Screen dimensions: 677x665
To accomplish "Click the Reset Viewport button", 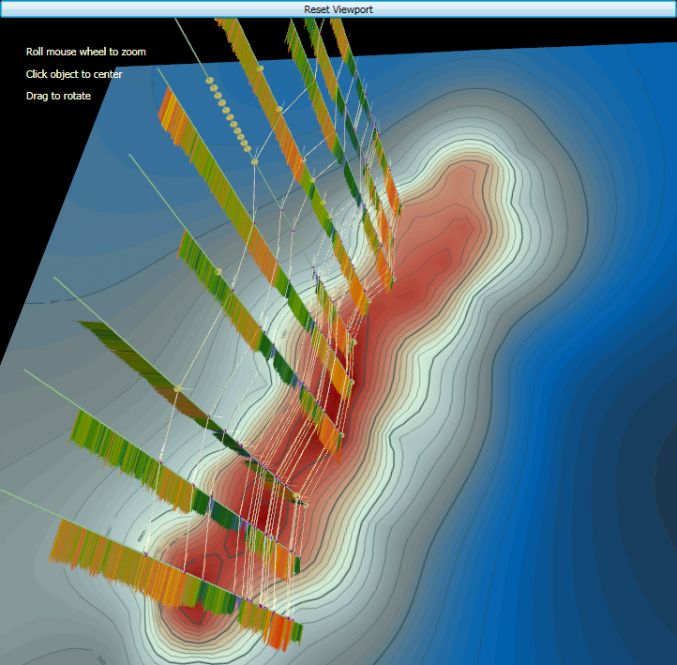I will pyautogui.click(x=338, y=8).
